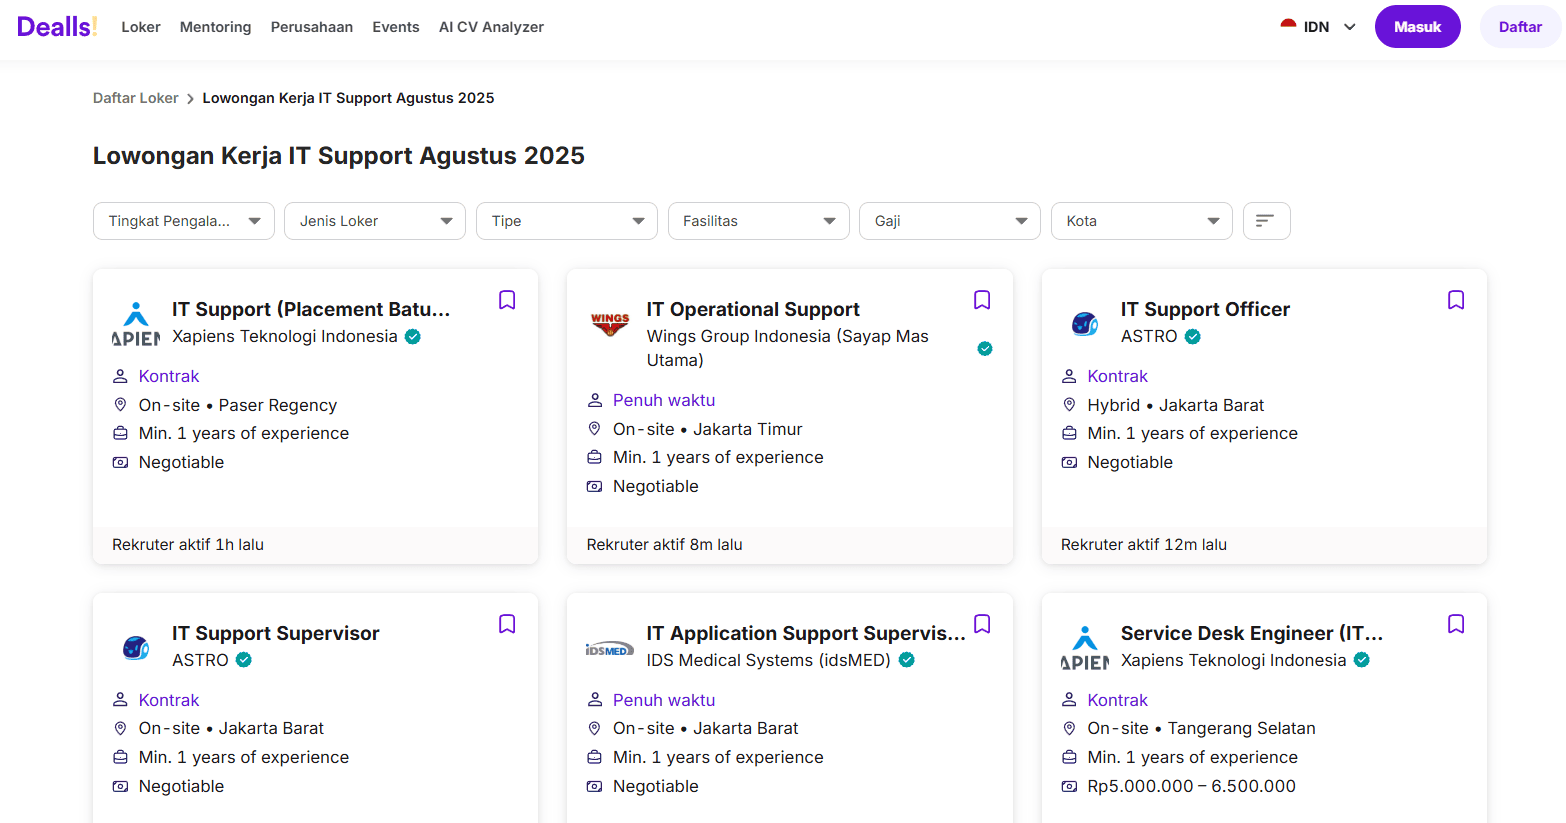1566x823 pixels.
Task: Expand the Tipe filter dropdown
Action: [567, 221]
